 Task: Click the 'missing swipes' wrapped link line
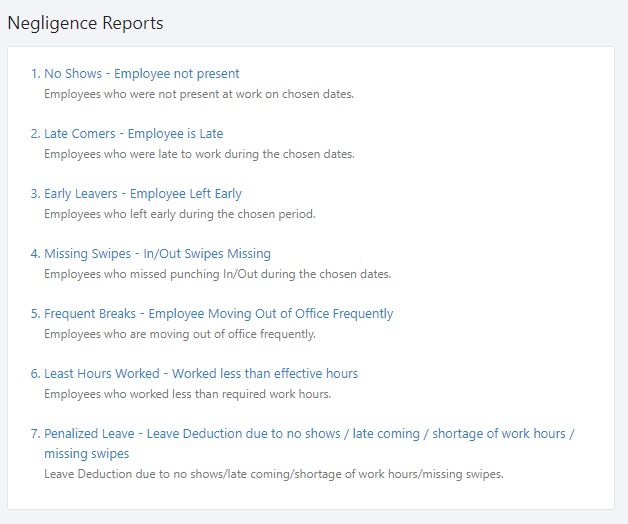point(87,453)
